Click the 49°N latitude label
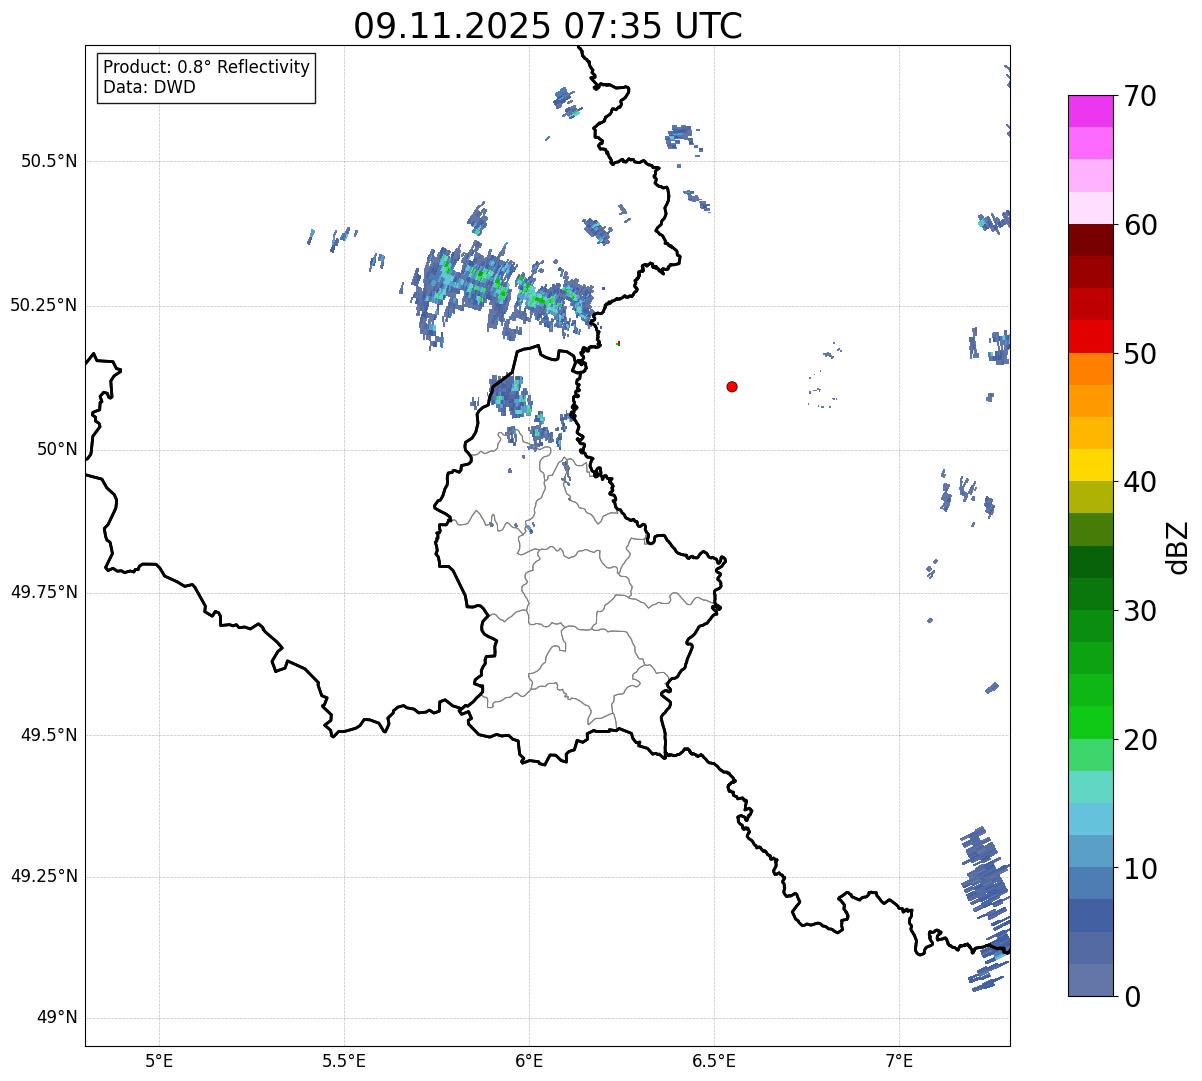The image size is (1202, 1081). (x=57, y=1017)
